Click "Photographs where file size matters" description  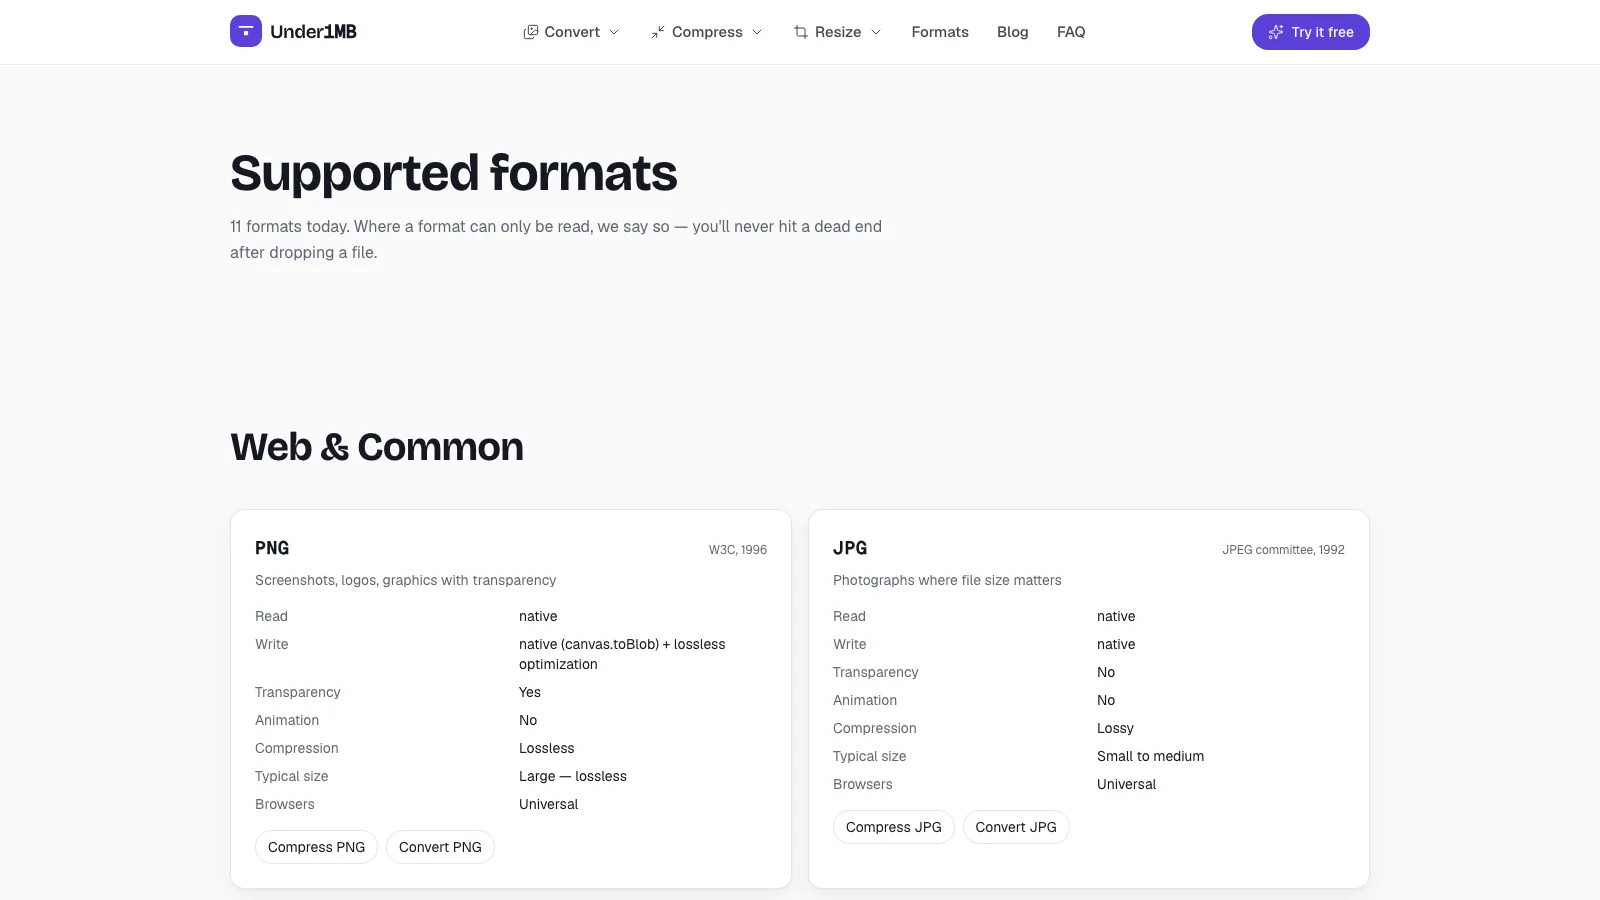pyautogui.click(x=947, y=580)
